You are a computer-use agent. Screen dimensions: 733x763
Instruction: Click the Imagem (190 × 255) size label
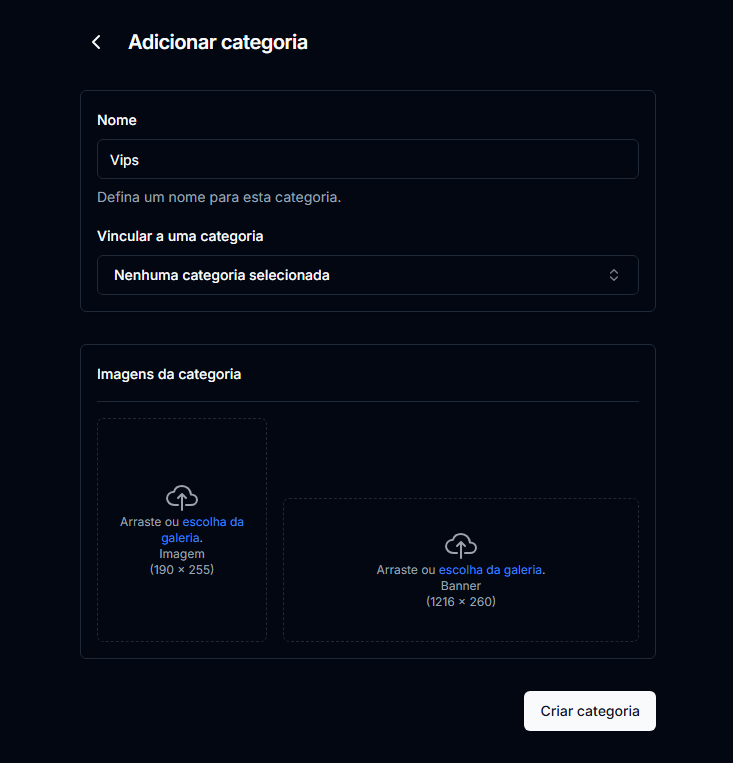click(x=182, y=562)
